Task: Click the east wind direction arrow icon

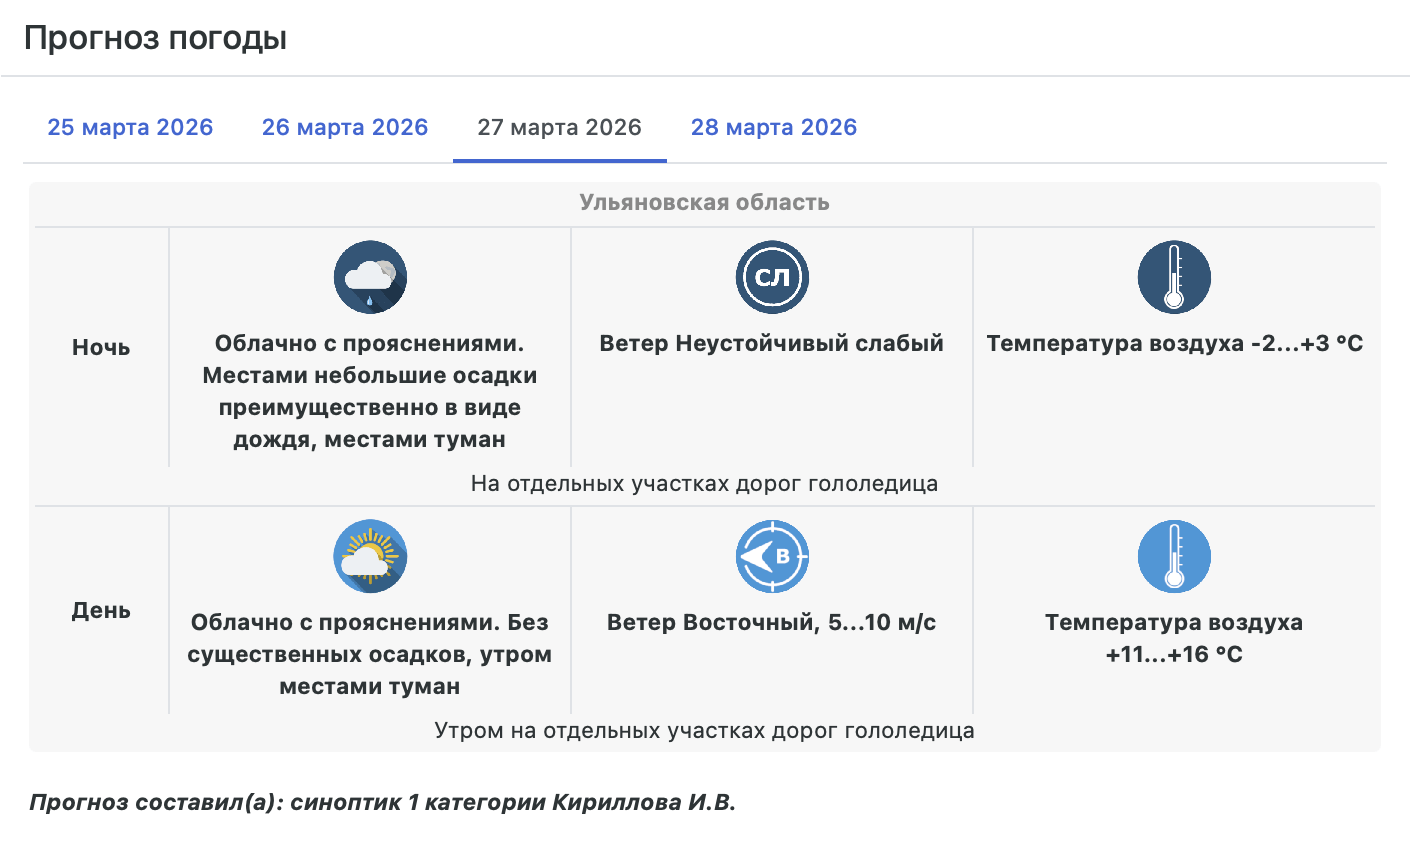Action: pyautogui.click(x=772, y=556)
